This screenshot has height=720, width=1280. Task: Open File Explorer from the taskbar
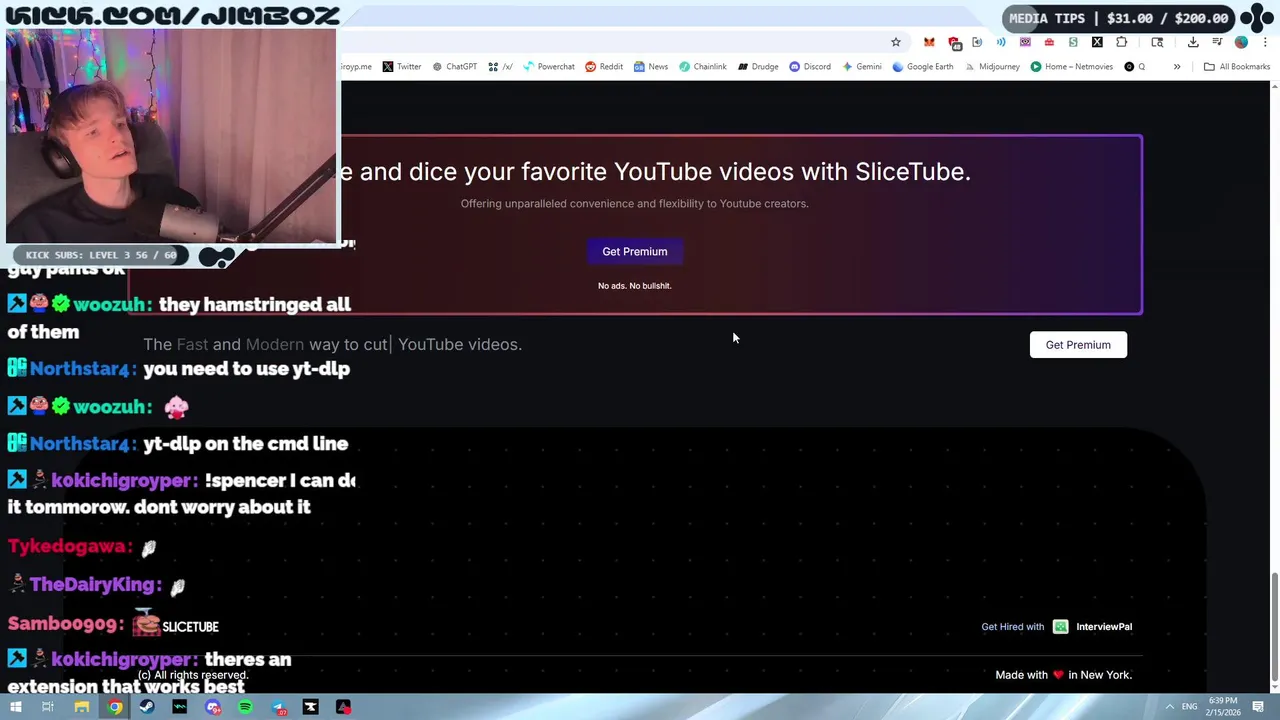[82, 707]
